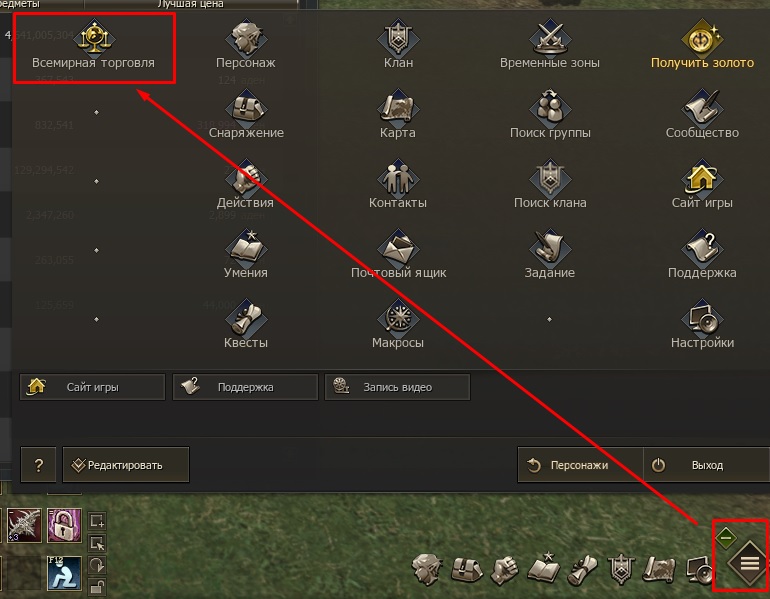Screen dimensions: 770x599
Task: Toggle main menu hamburger diamond button
Action: (x=749, y=563)
